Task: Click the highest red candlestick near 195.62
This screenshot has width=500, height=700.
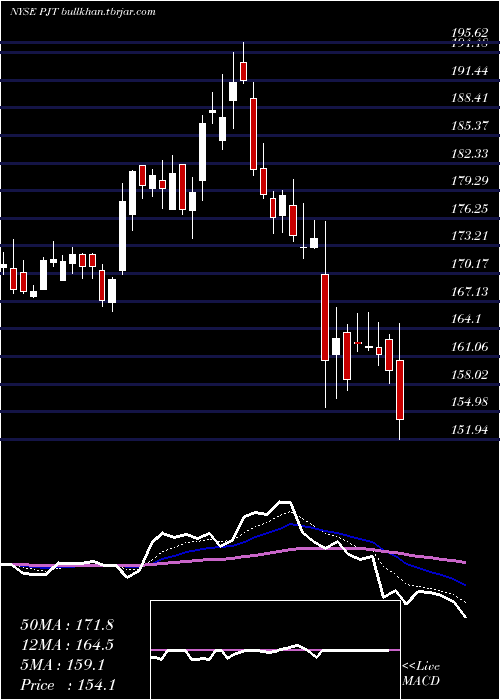Action: pos(243,72)
